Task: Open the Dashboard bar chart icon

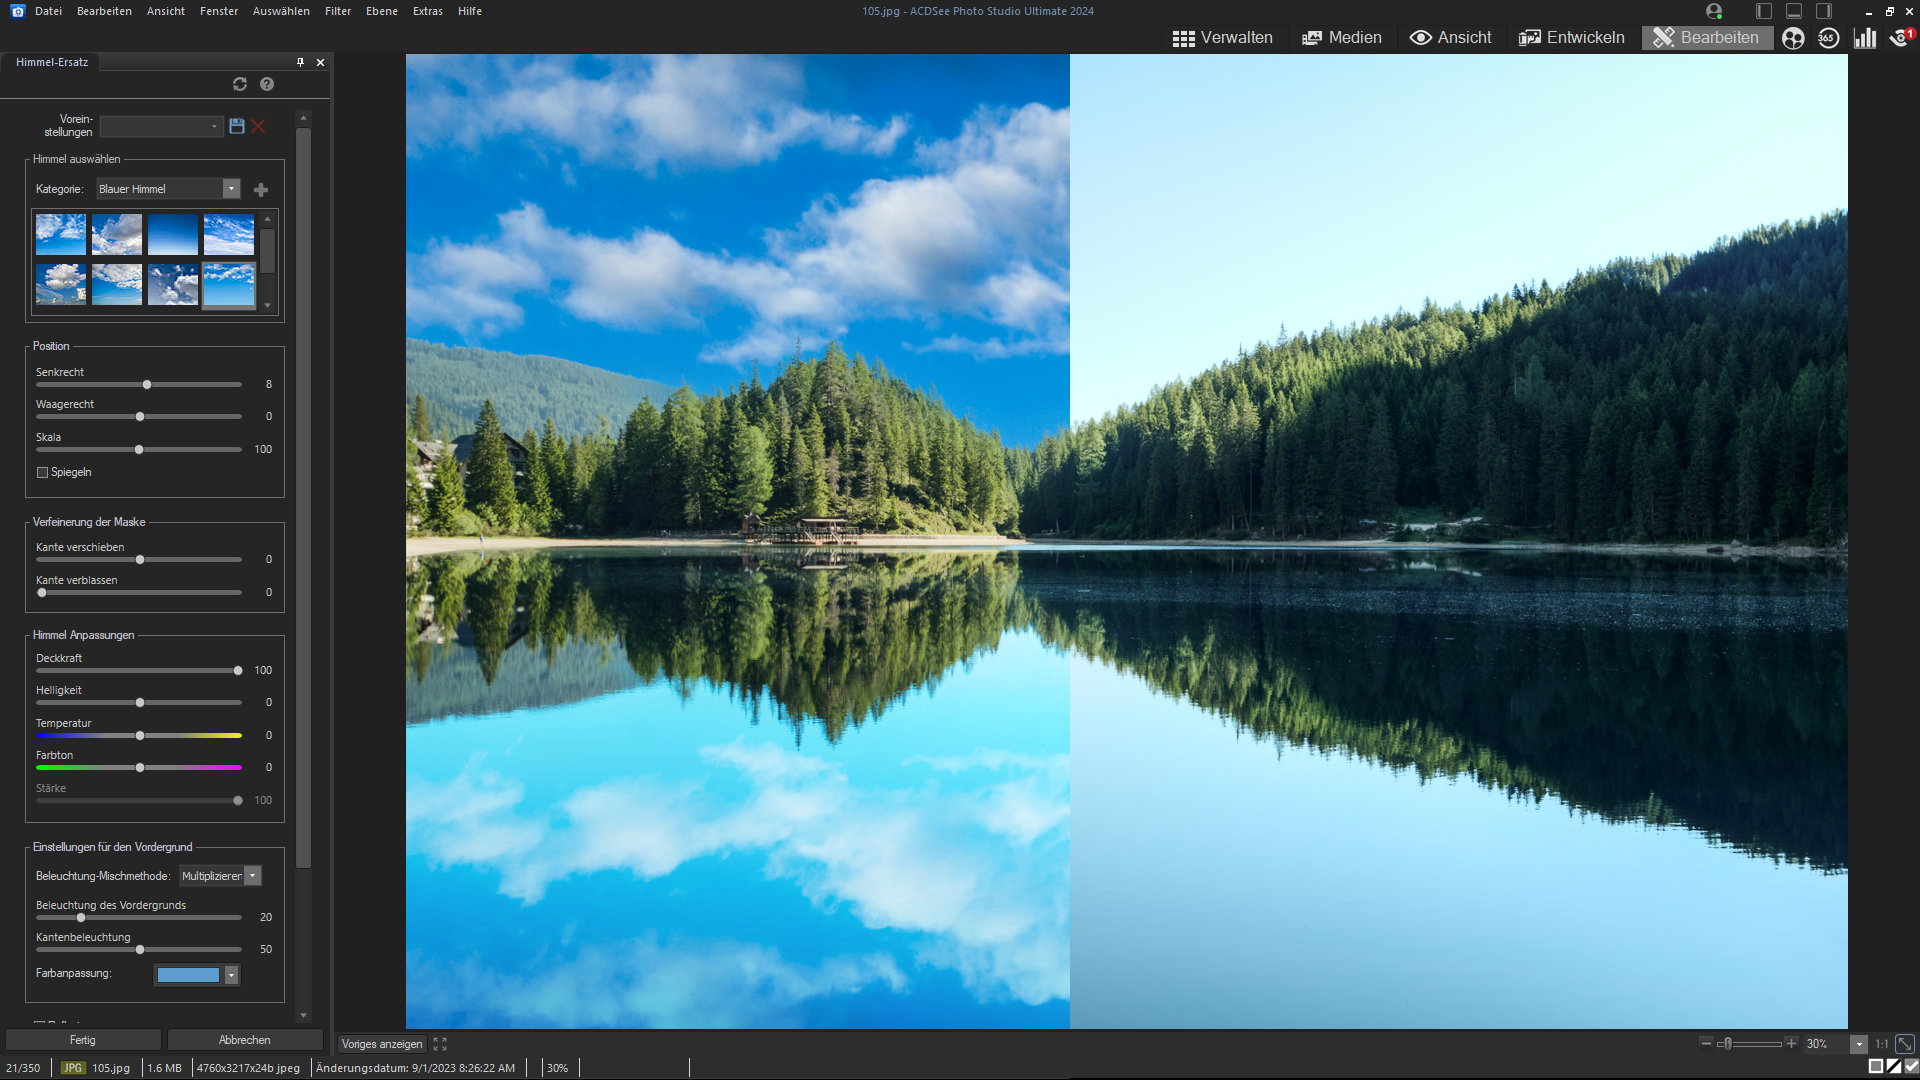Action: (1864, 38)
